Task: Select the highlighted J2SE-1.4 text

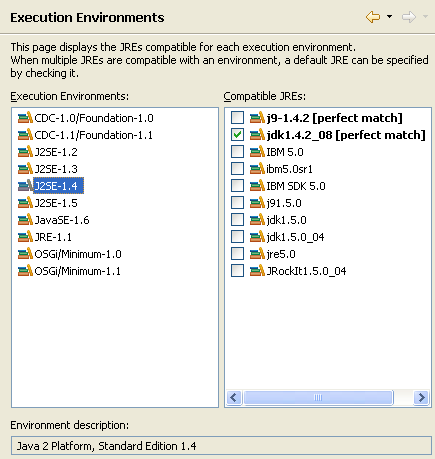Action: tap(58, 186)
